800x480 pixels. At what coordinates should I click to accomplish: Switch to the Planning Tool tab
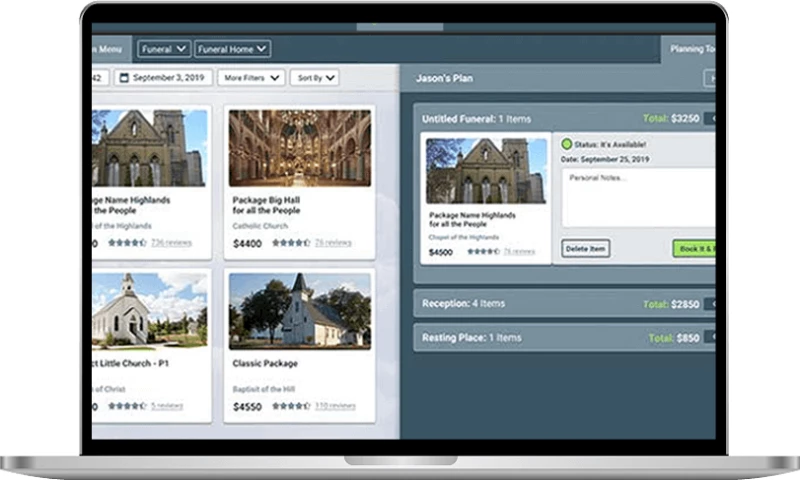point(692,48)
